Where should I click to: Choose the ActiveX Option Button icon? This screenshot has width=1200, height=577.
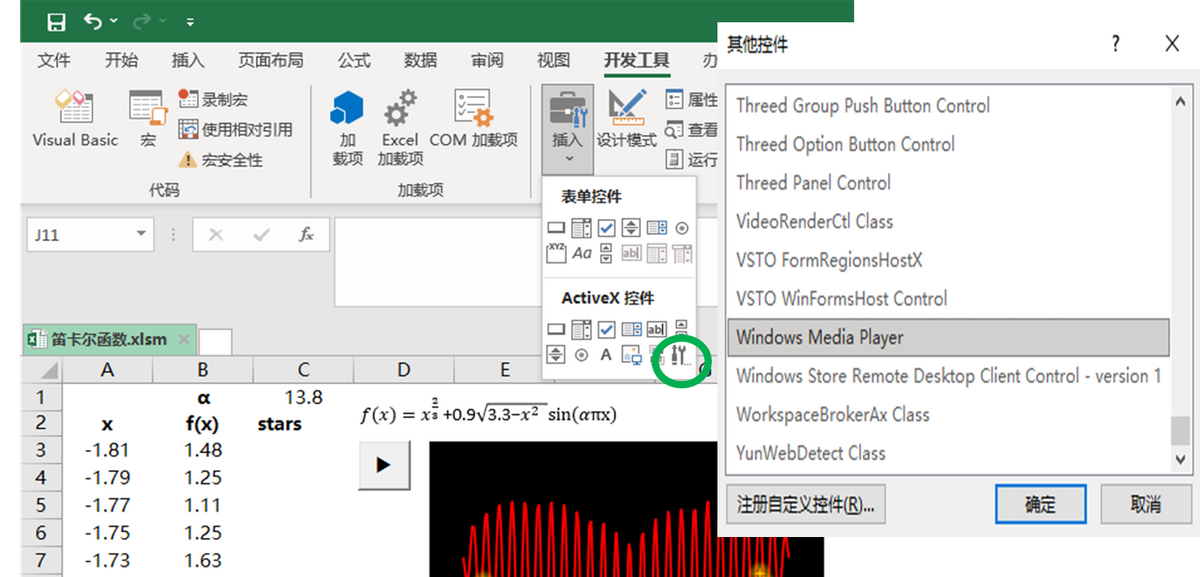pyautogui.click(x=581, y=354)
